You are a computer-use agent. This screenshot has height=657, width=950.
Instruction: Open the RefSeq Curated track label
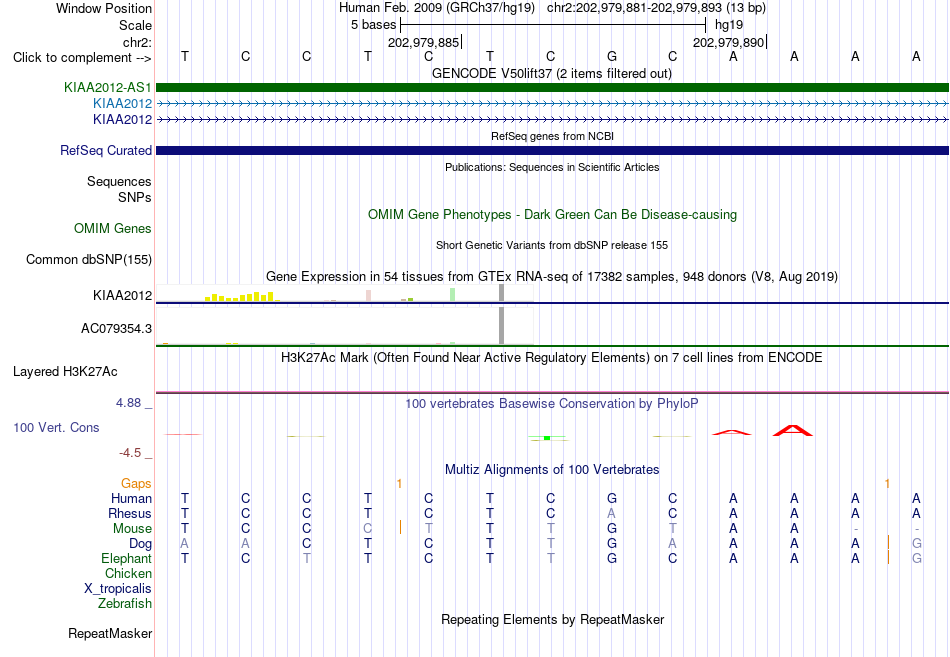106,150
